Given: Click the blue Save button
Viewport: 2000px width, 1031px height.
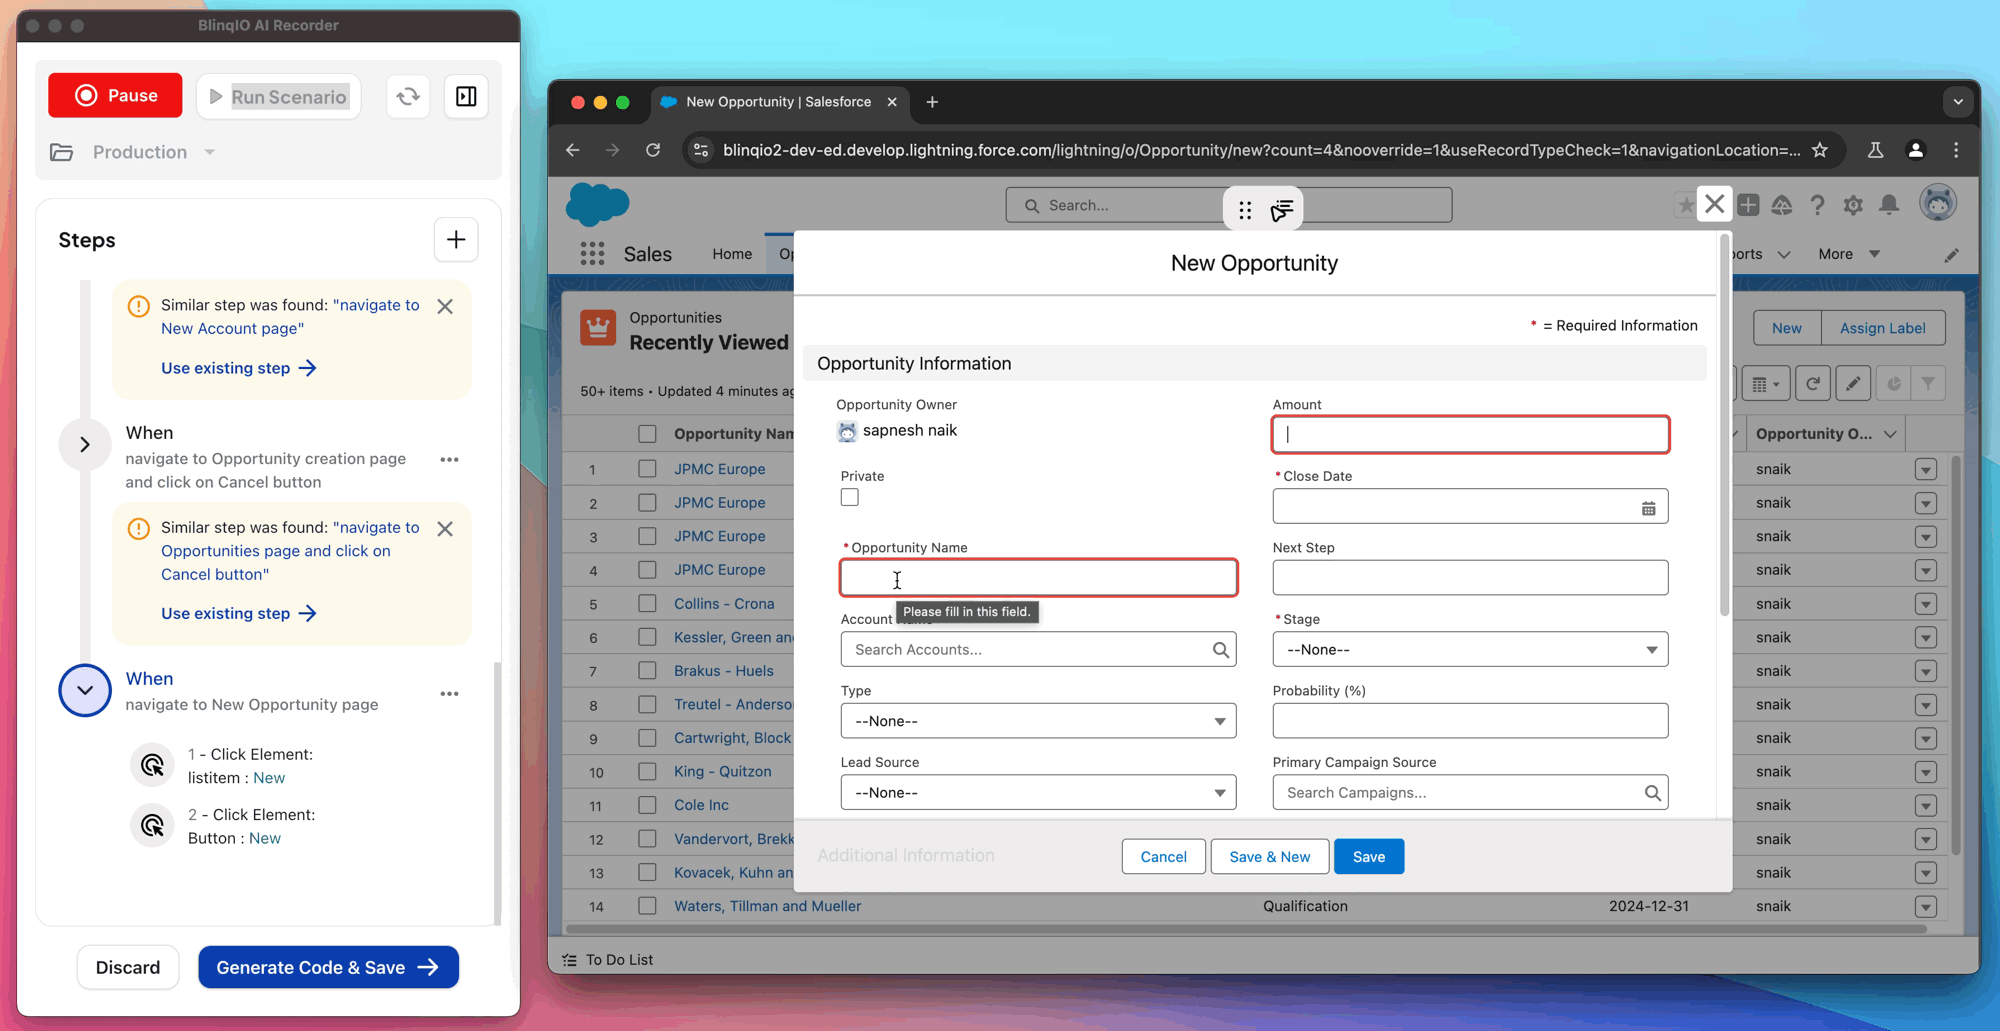Looking at the screenshot, I should pyautogui.click(x=1369, y=857).
